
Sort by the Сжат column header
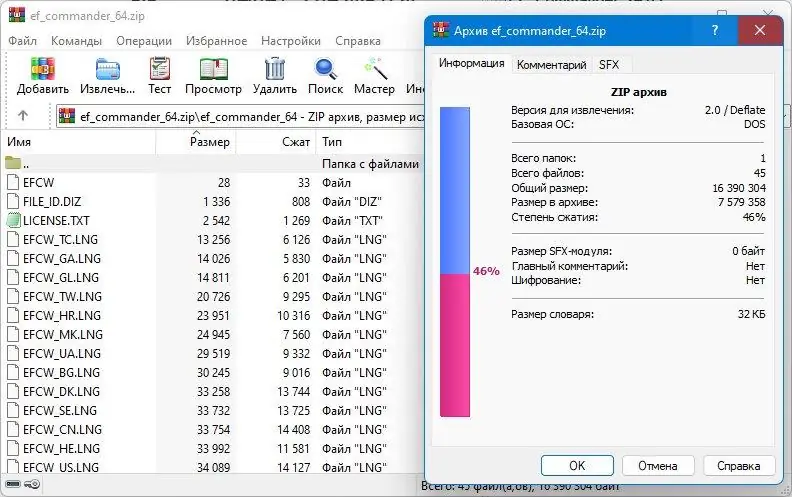276,142
